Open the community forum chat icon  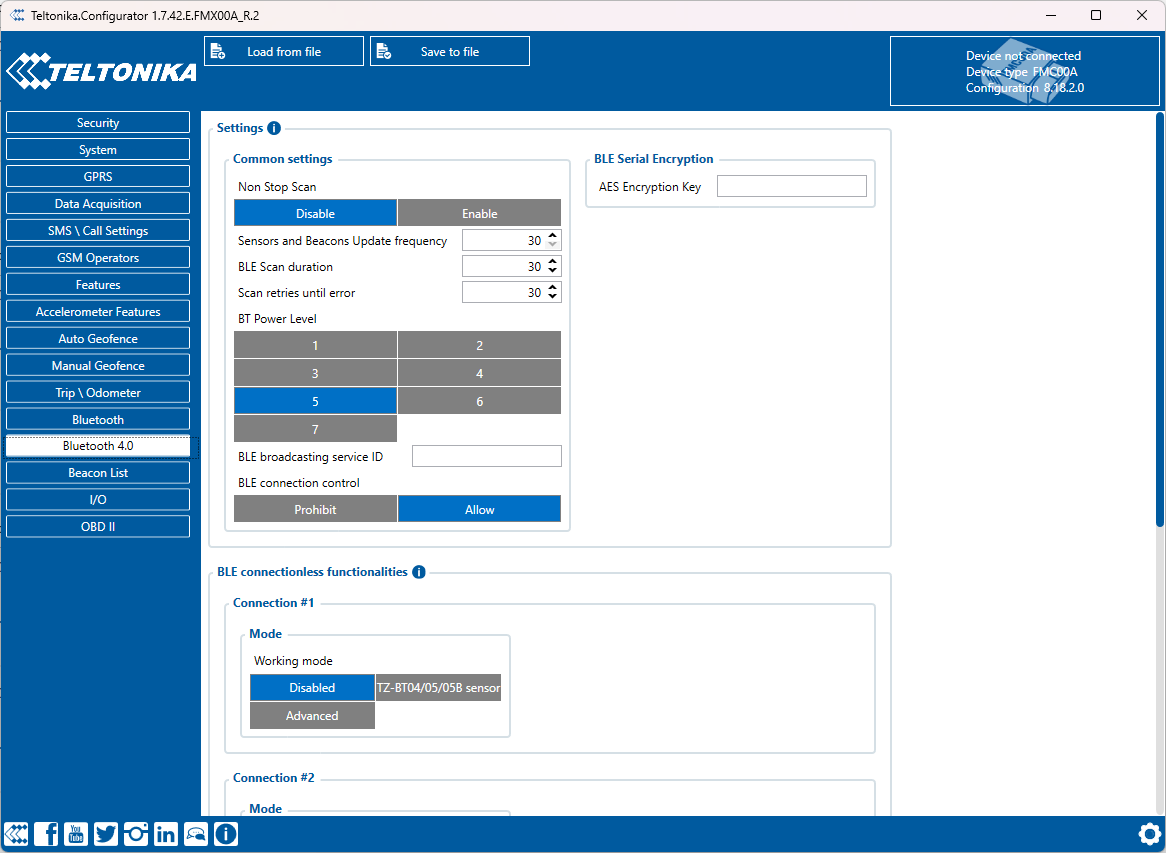(x=196, y=834)
